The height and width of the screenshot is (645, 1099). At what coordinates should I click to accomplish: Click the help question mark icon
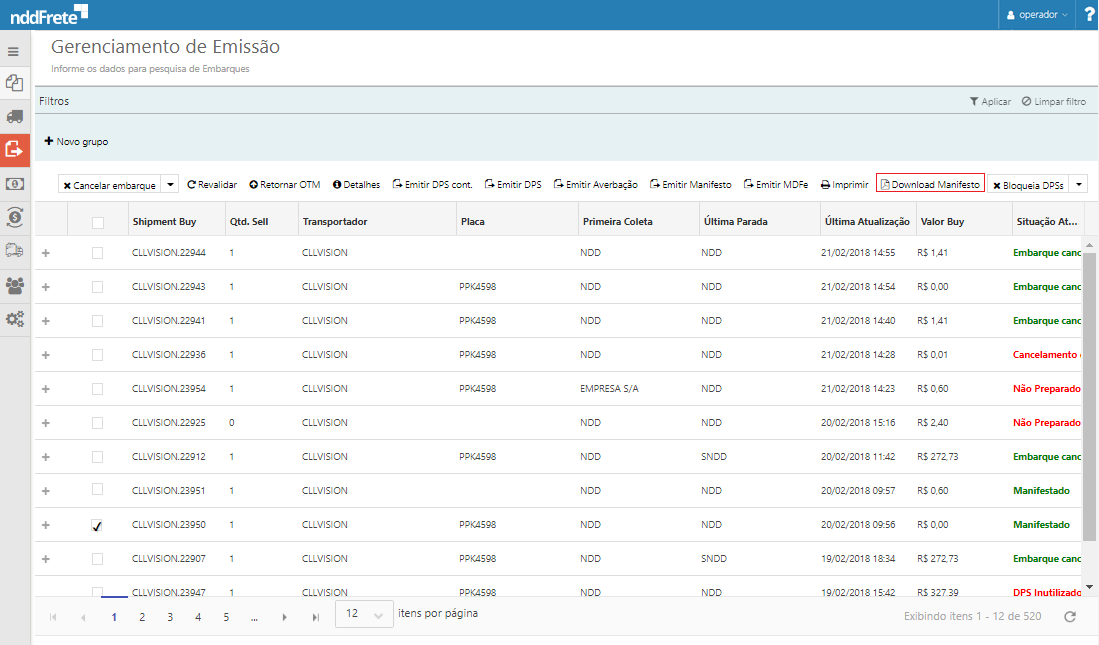[x=1089, y=15]
